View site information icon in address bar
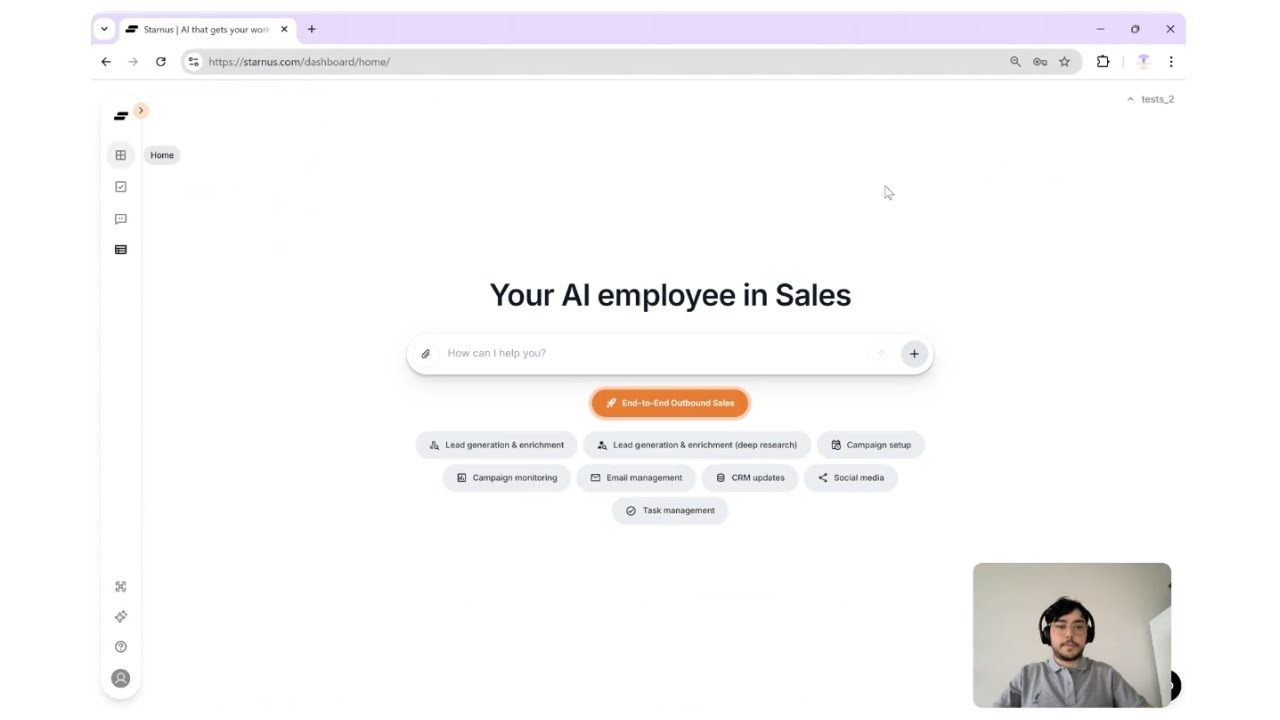1280x720 pixels. point(194,62)
